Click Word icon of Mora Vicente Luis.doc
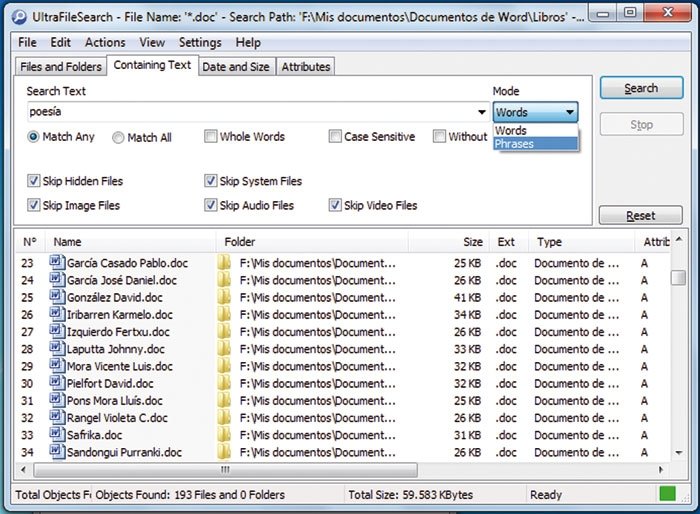This screenshot has width=700, height=514. 57,365
